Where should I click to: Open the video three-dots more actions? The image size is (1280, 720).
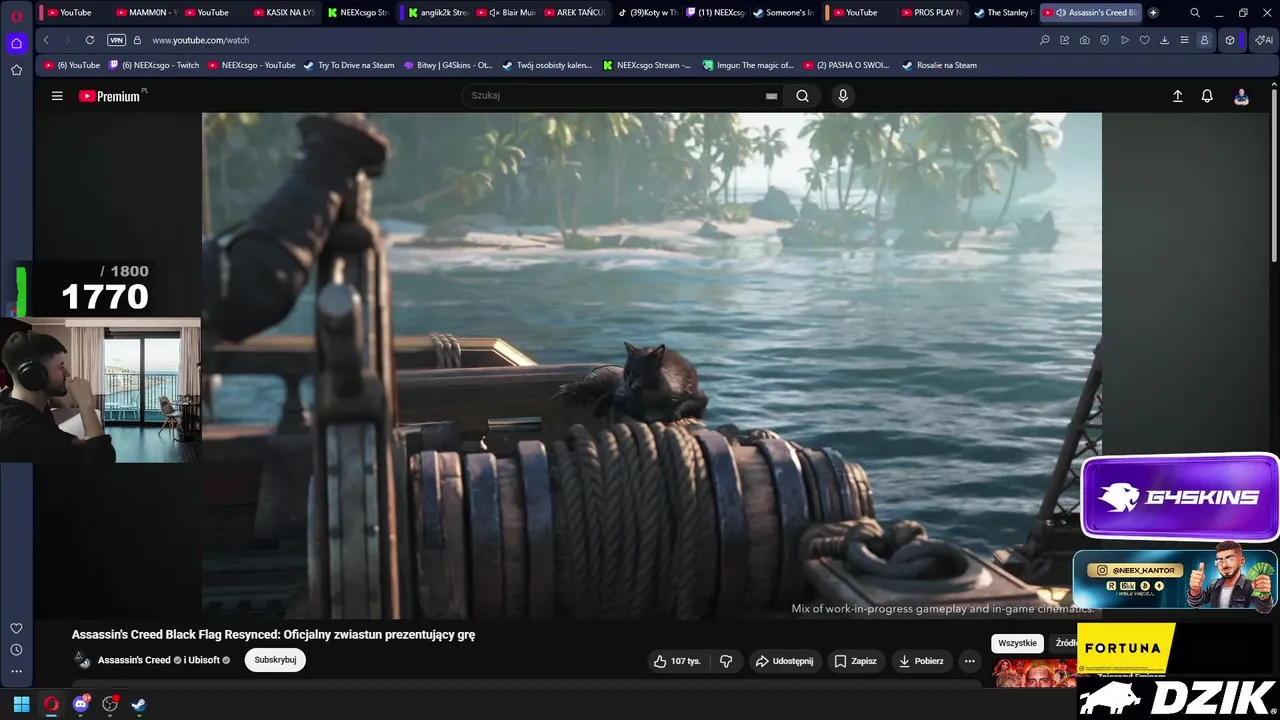(969, 661)
